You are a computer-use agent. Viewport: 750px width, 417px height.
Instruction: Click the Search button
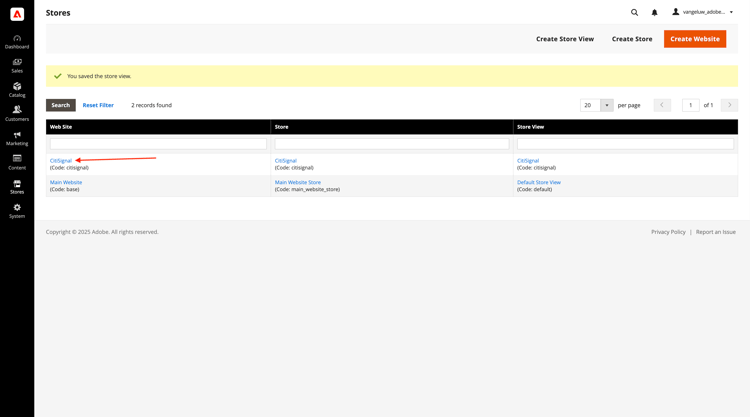pos(61,105)
